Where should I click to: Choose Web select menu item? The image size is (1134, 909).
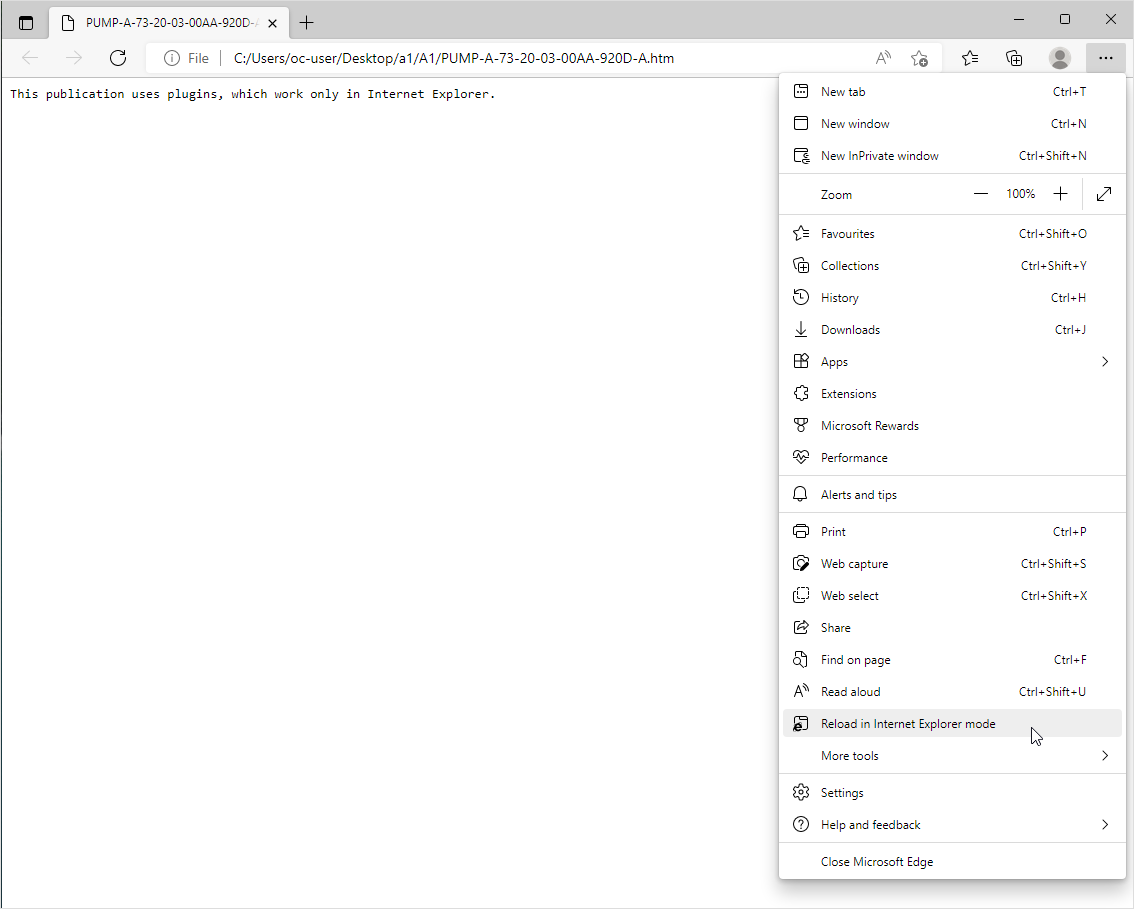(952, 595)
